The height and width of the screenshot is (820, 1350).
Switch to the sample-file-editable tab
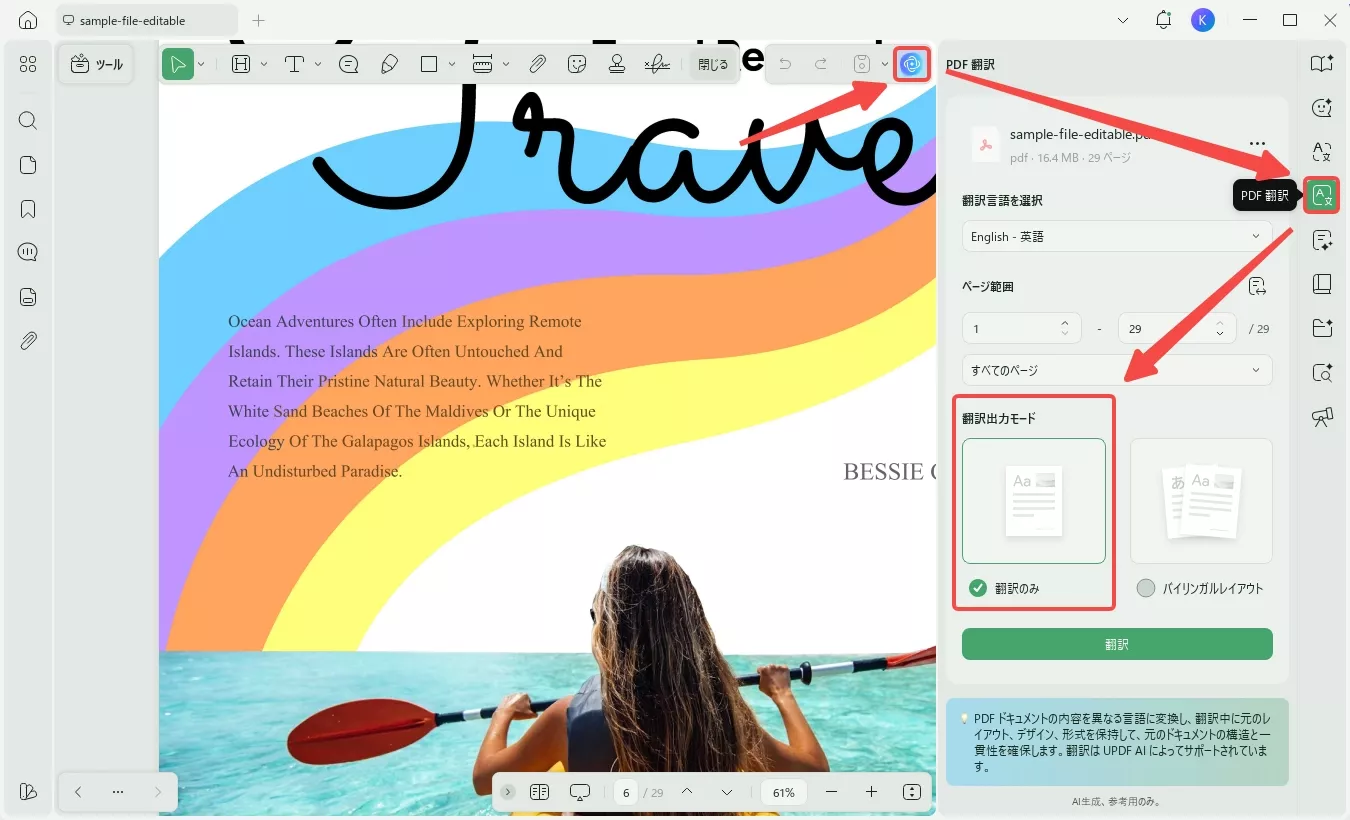[x=147, y=20]
